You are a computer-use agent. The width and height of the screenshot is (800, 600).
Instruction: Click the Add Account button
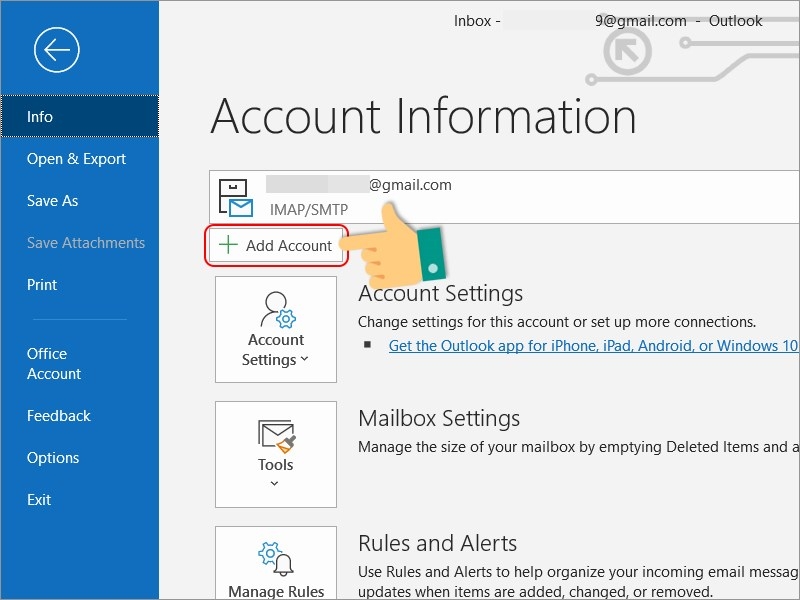(x=276, y=245)
